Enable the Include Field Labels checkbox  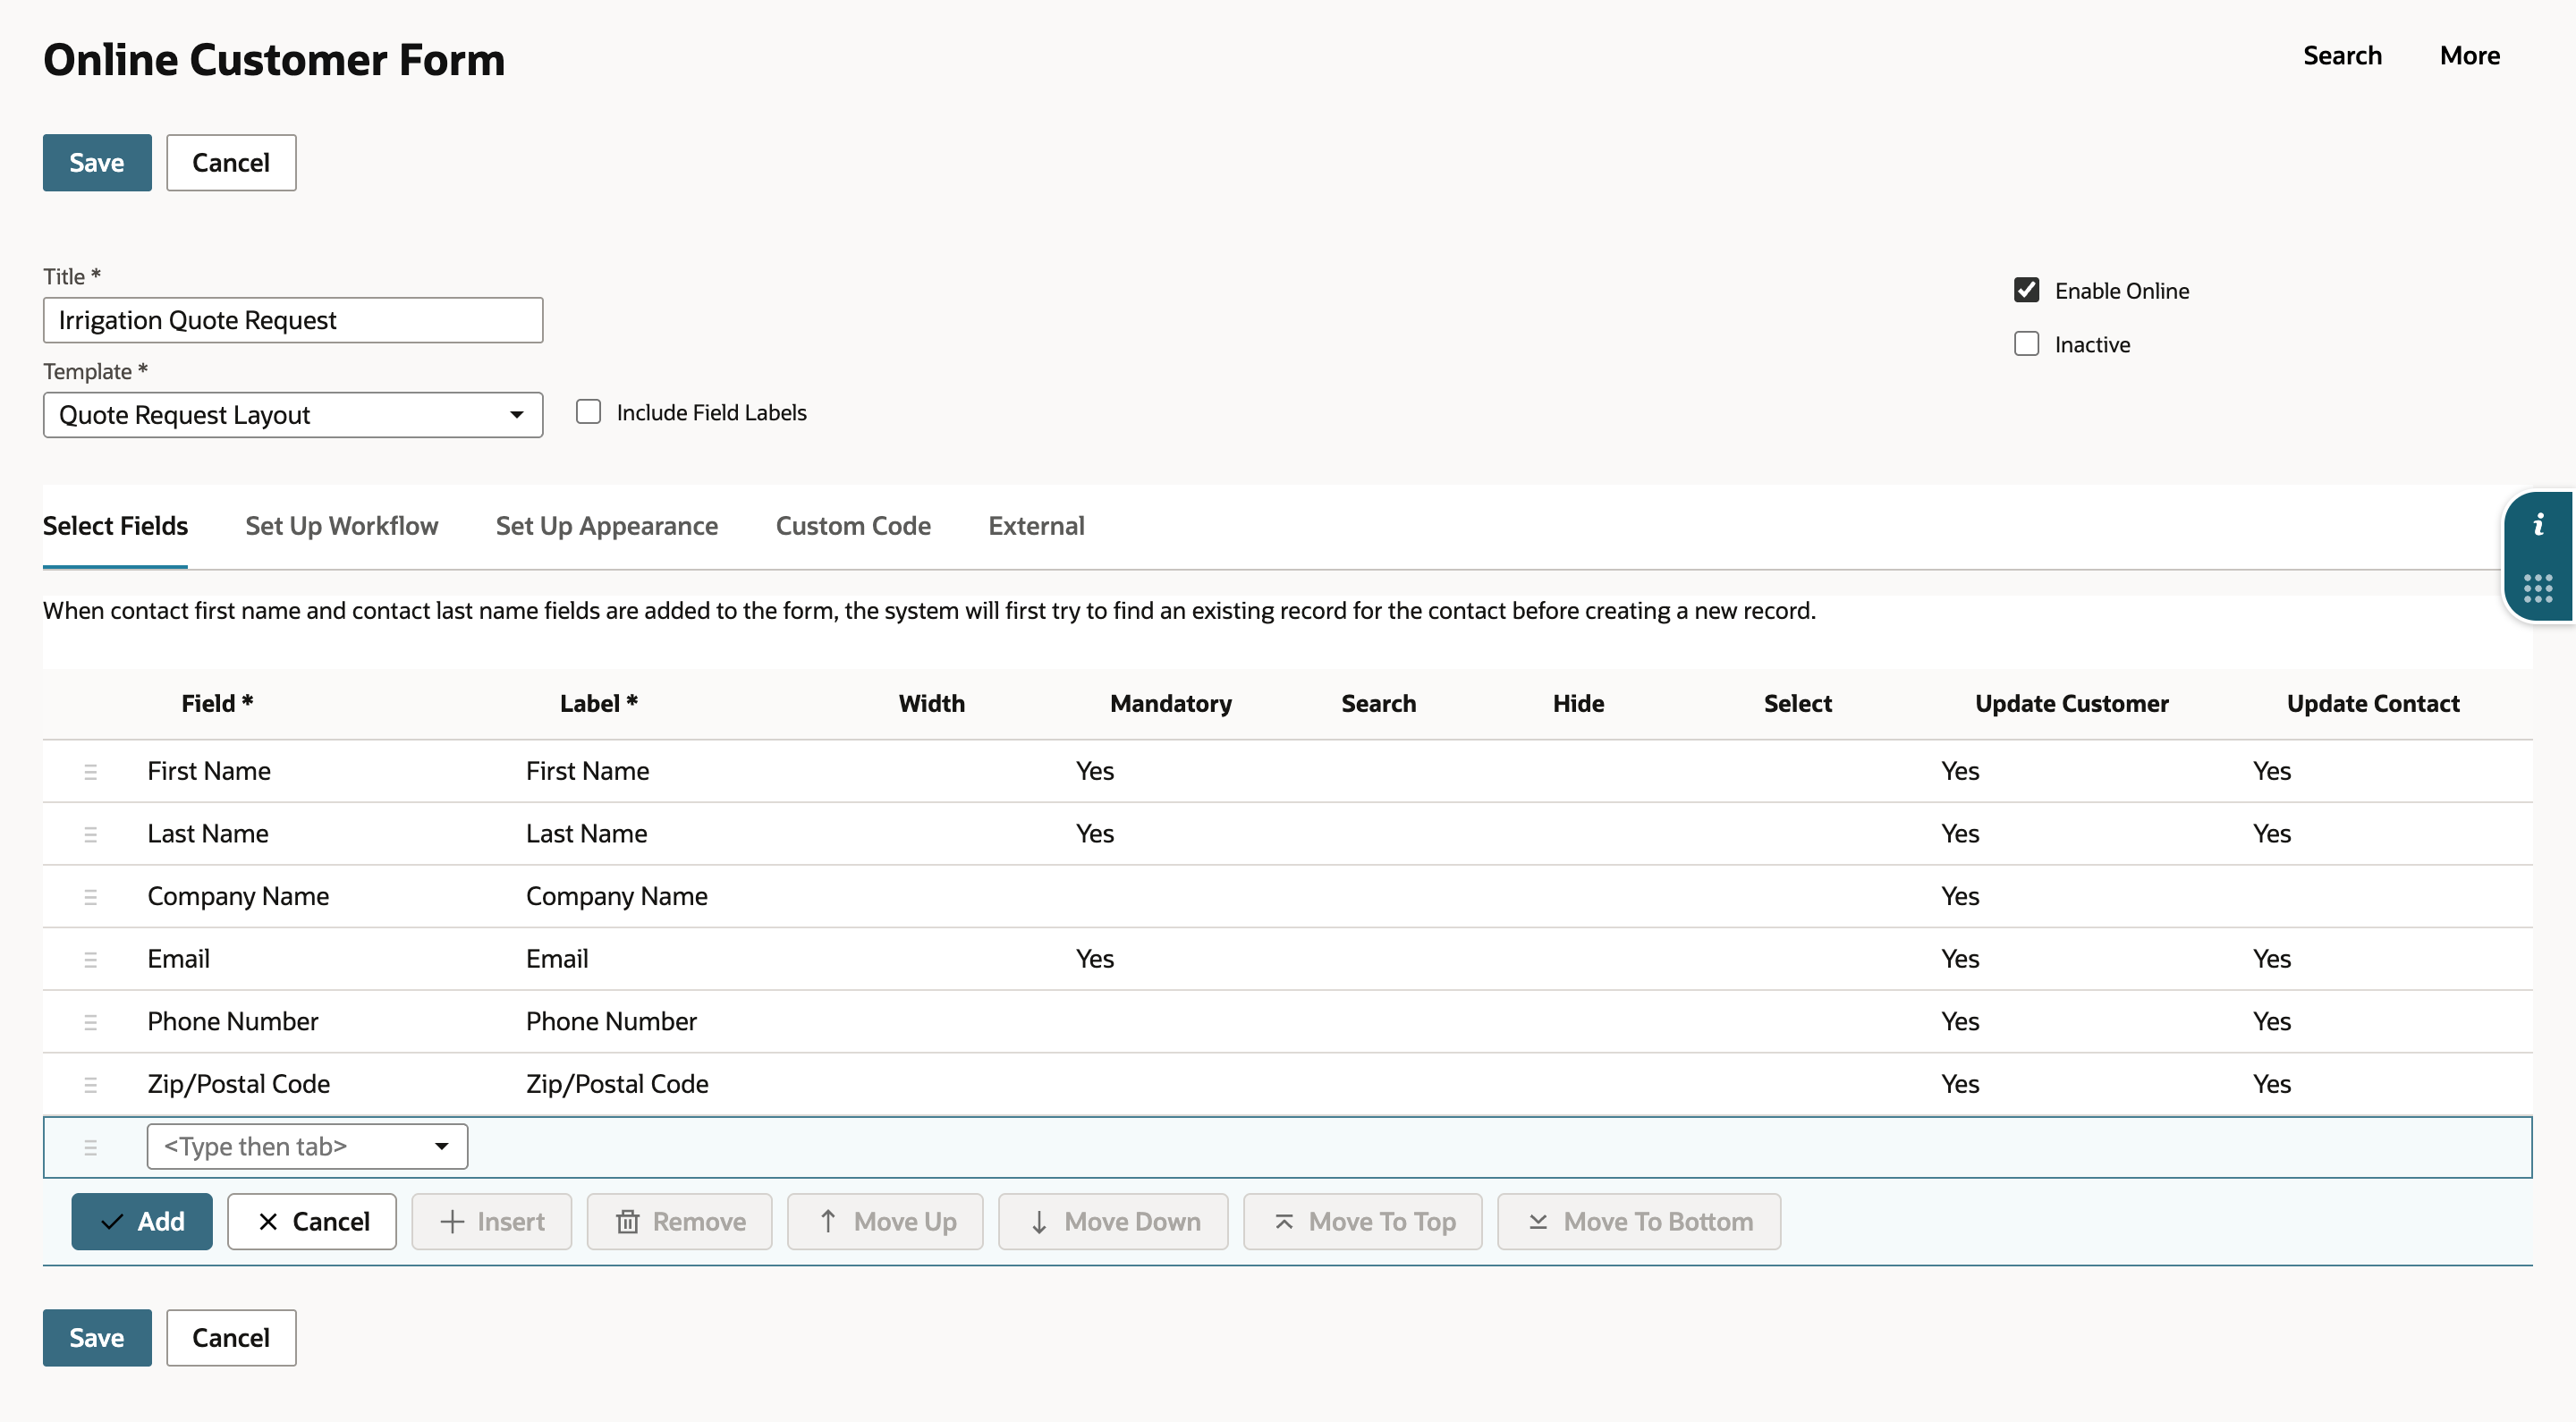coord(588,412)
